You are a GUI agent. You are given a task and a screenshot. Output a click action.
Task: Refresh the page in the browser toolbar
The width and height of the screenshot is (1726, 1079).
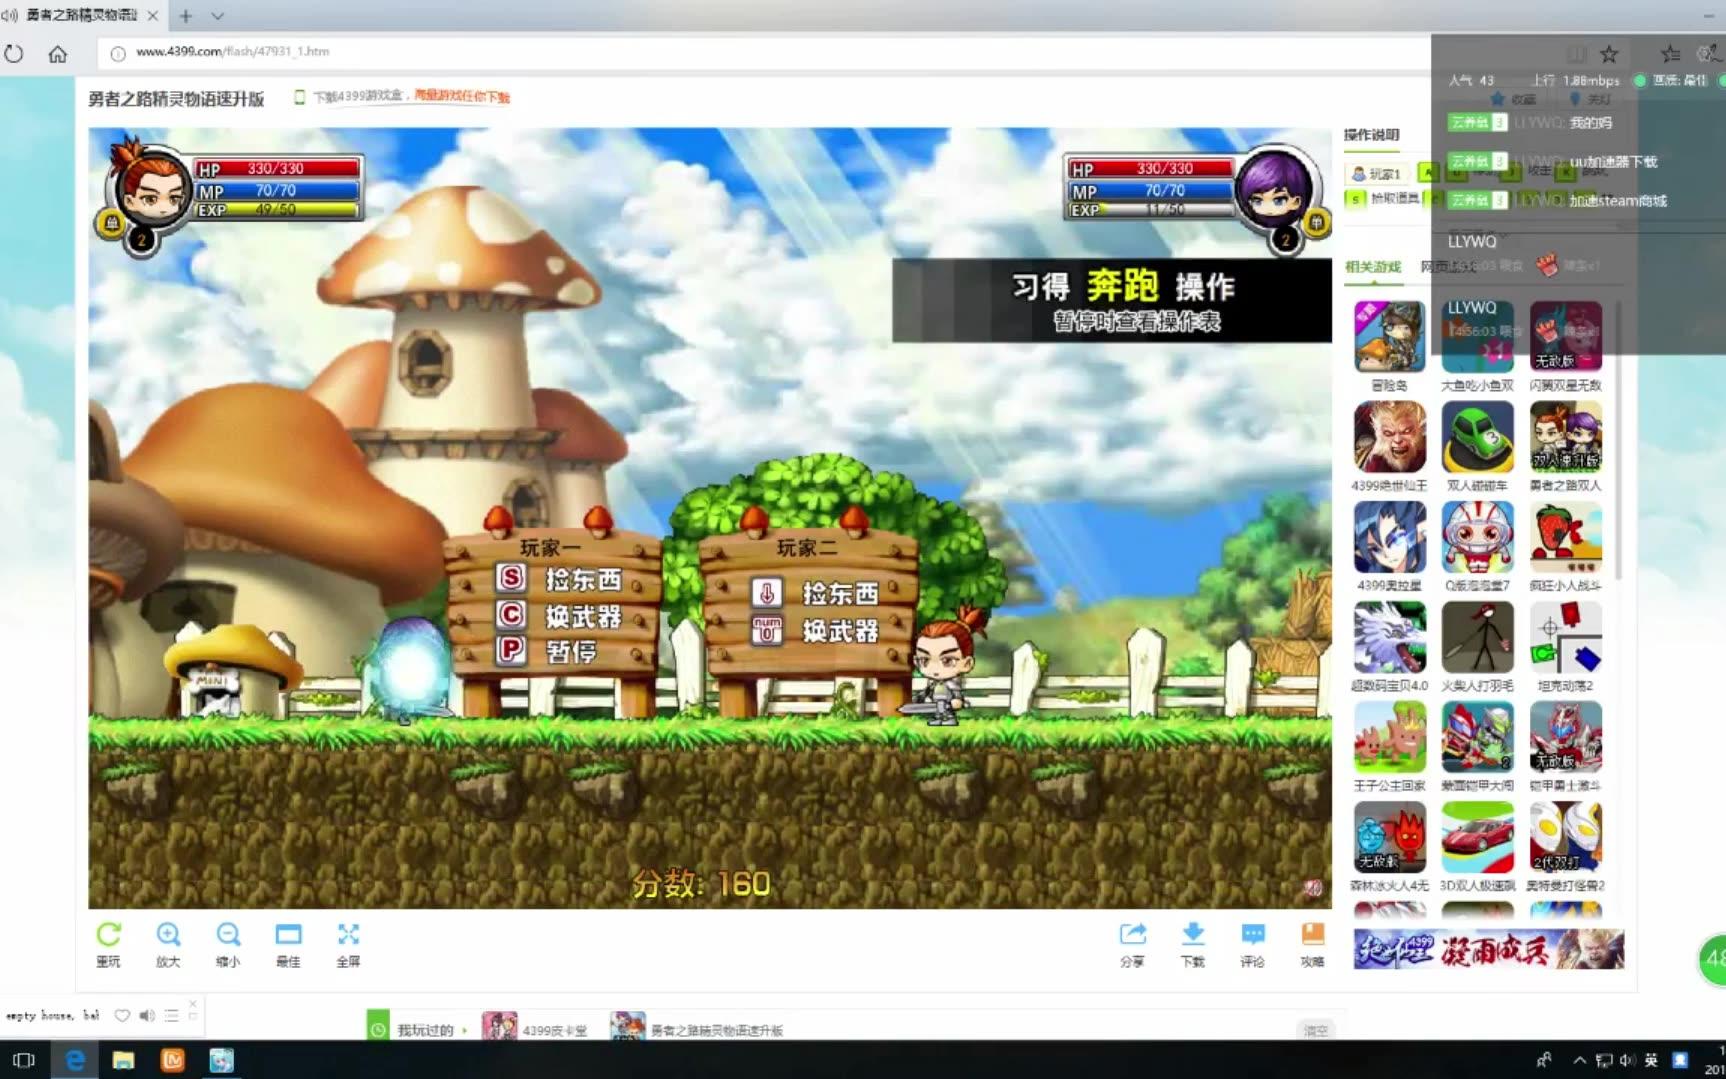pos(14,53)
